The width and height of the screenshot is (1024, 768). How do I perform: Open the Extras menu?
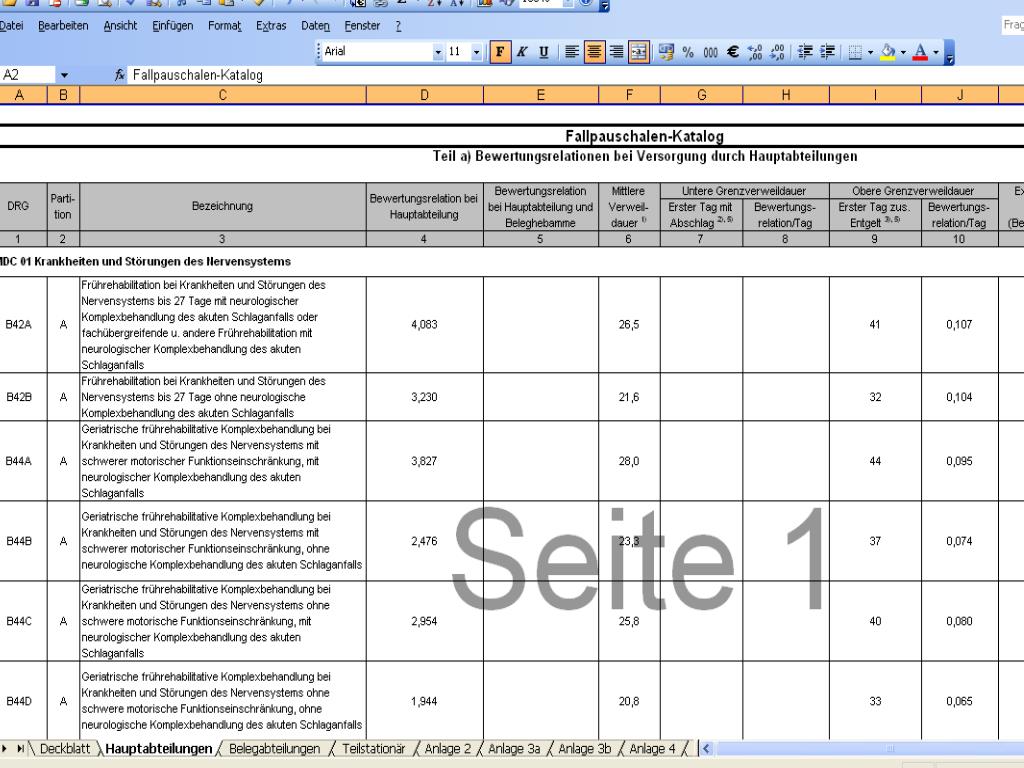(271, 25)
